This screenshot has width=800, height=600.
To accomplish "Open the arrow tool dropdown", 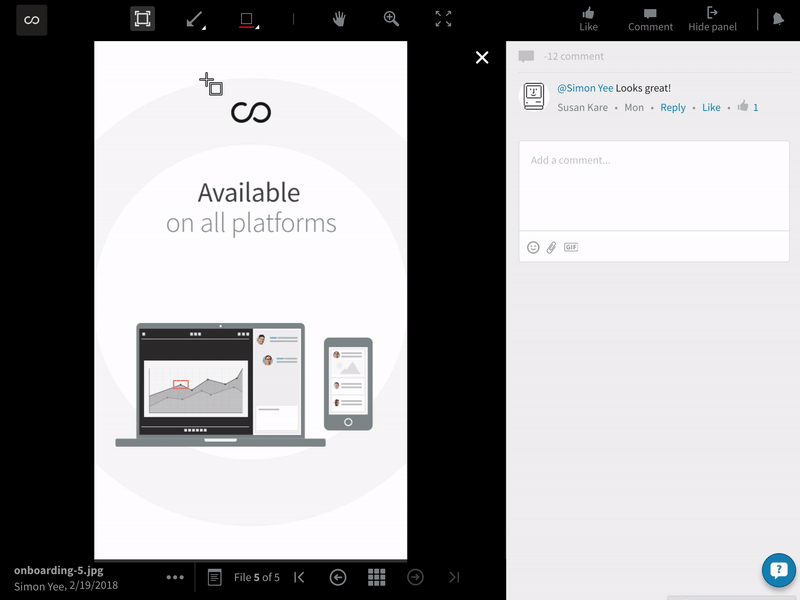I will 196,19.
